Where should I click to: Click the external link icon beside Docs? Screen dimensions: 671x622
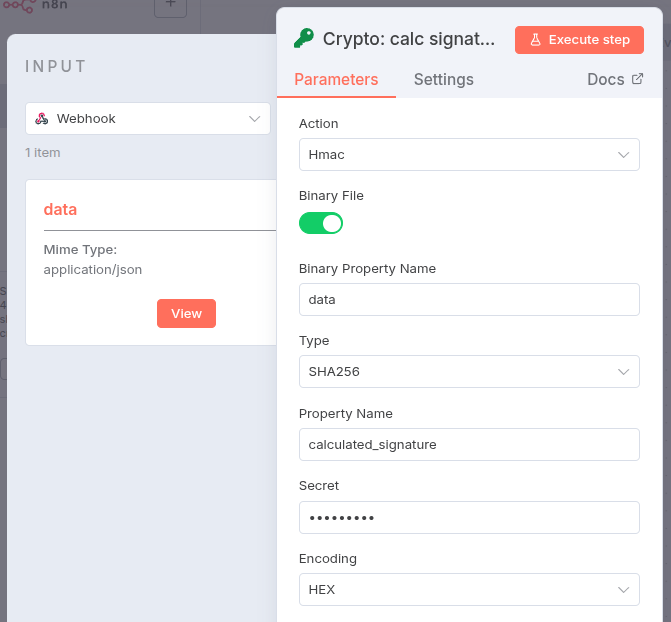(638, 79)
